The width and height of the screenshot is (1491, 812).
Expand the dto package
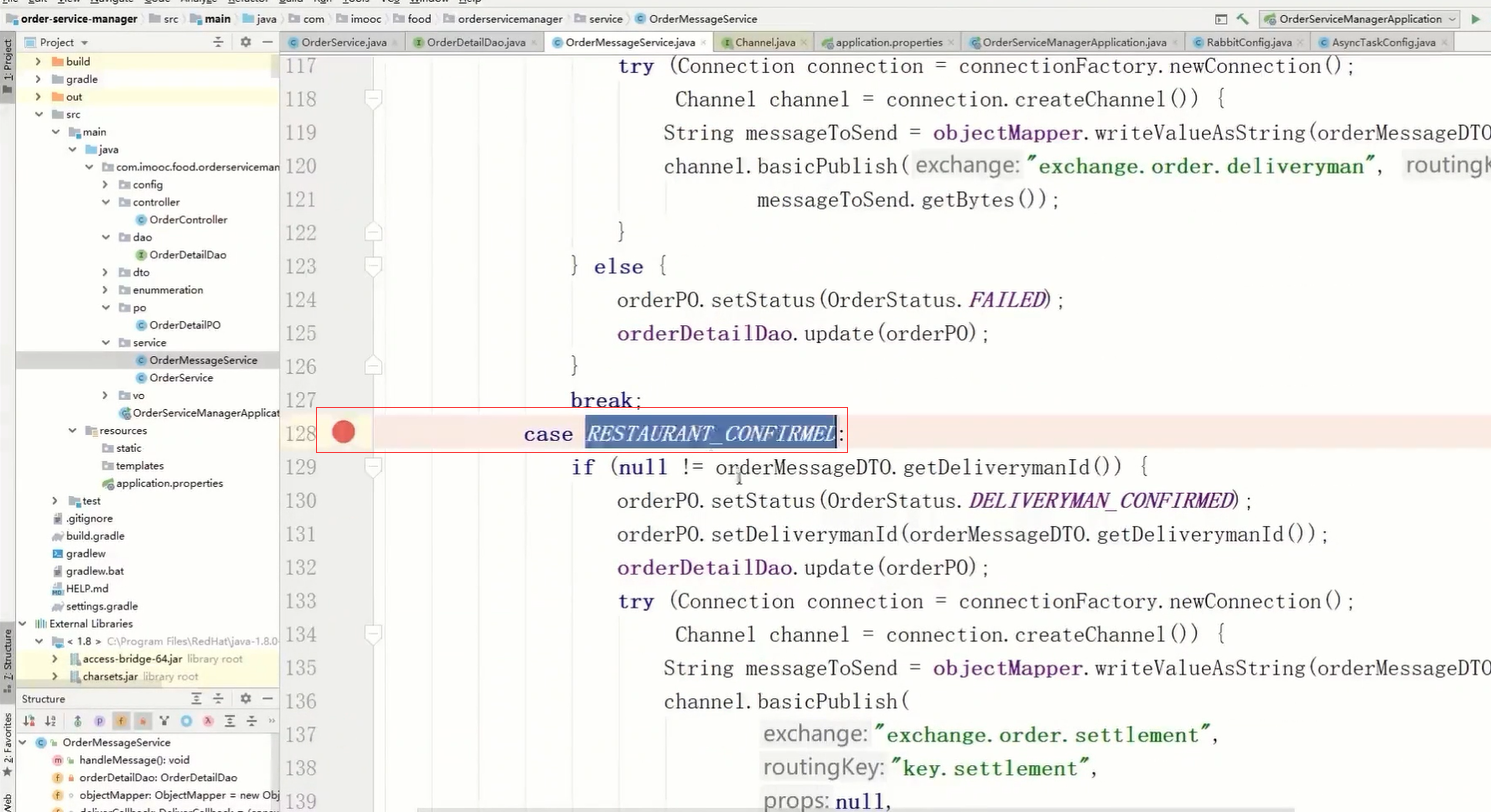[x=105, y=272]
